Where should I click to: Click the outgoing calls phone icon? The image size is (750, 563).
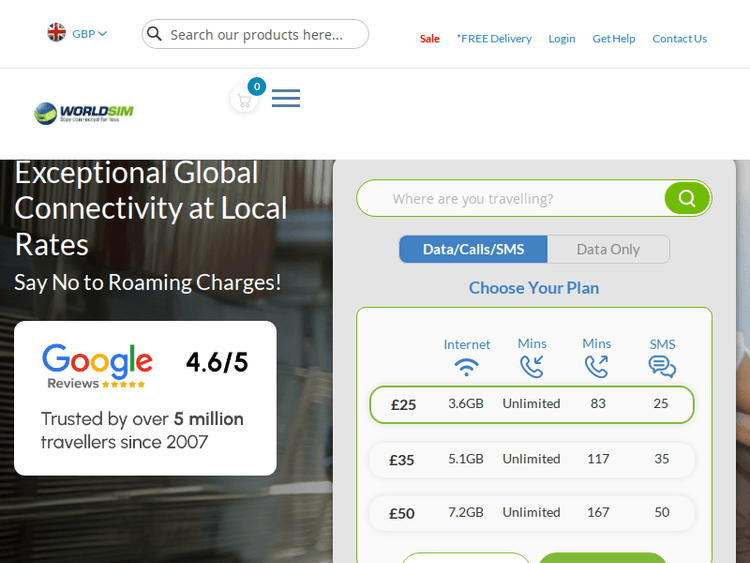pyautogui.click(x=597, y=367)
